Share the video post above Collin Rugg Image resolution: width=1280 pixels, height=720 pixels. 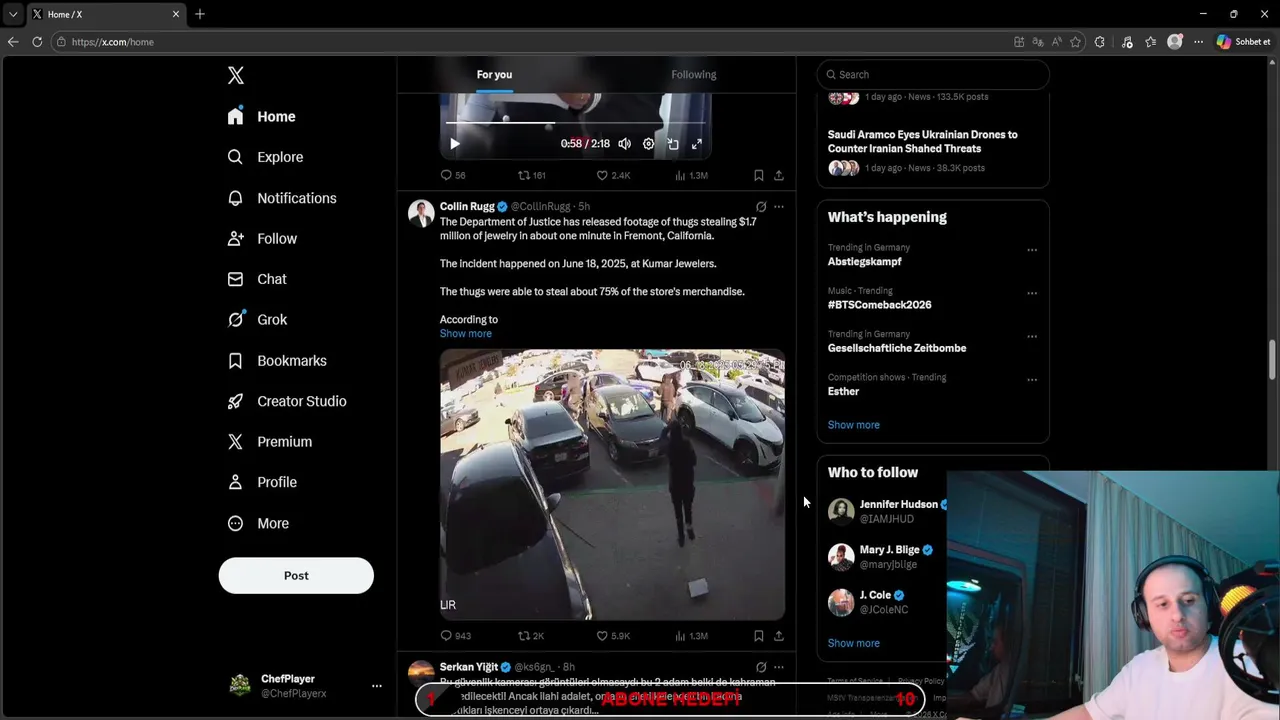pos(778,175)
